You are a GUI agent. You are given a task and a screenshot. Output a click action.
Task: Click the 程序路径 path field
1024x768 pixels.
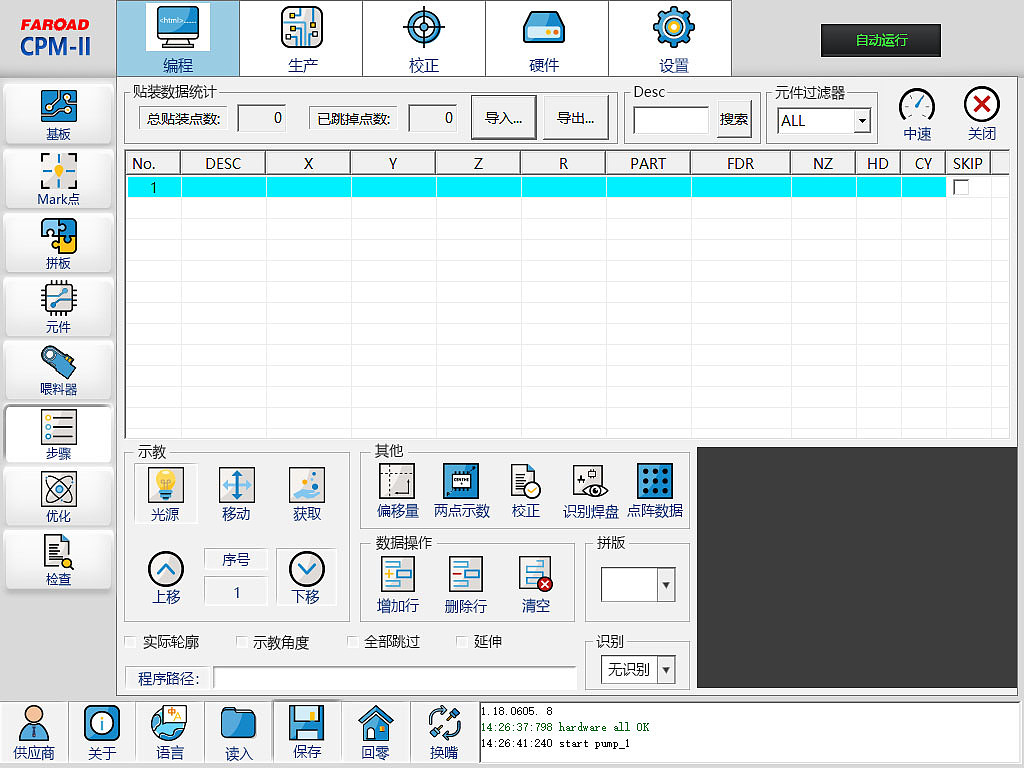point(395,678)
